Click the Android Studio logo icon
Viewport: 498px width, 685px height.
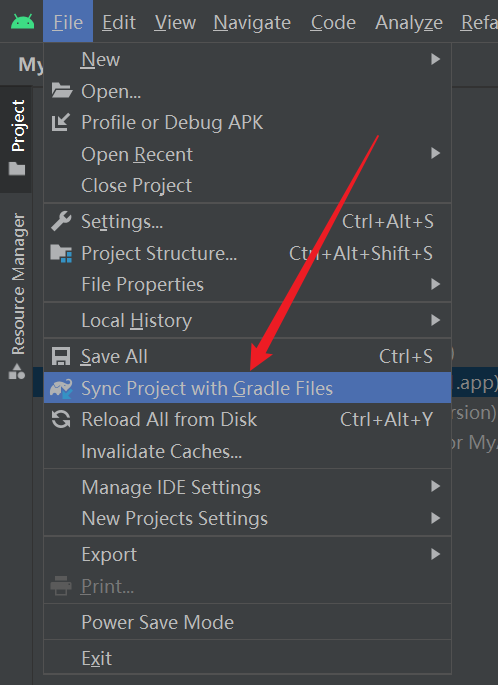coord(22,21)
